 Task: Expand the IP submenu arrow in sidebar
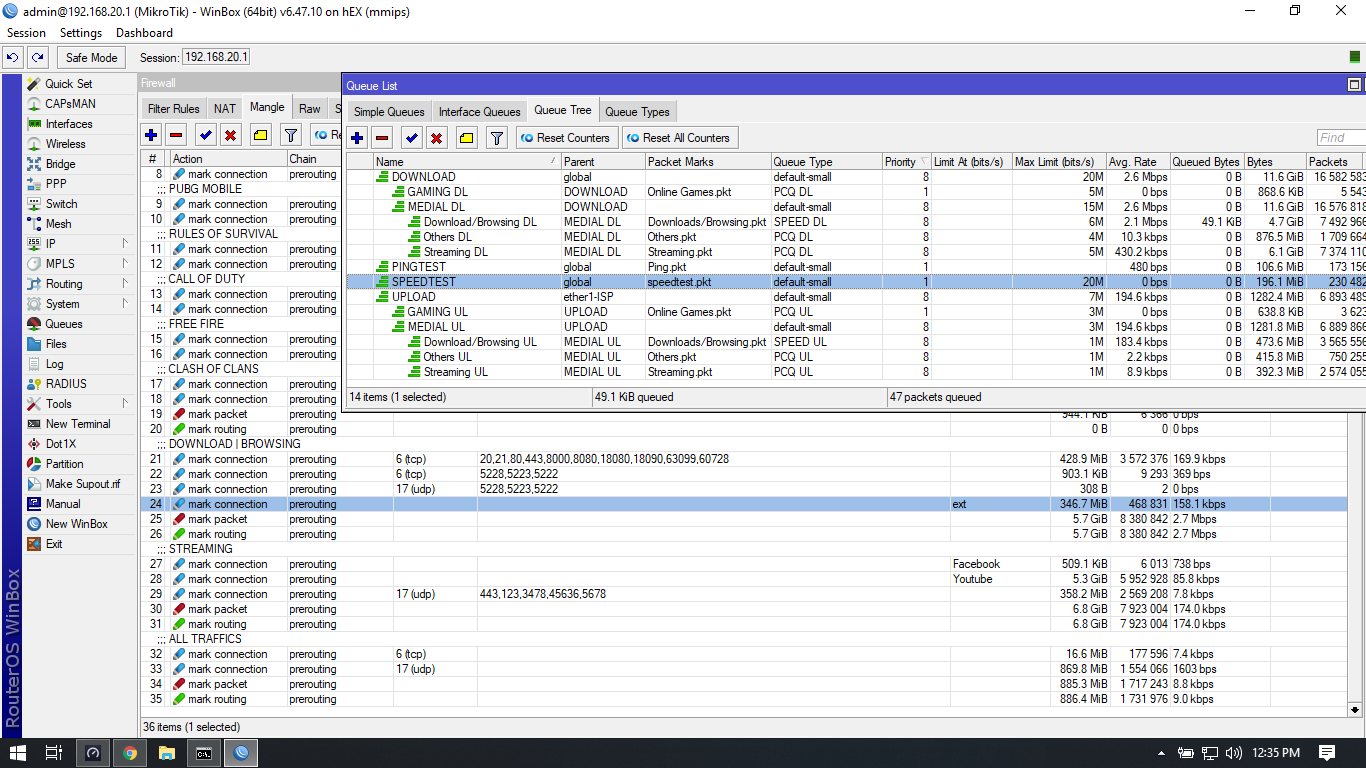pyautogui.click(x=125, y=244)
